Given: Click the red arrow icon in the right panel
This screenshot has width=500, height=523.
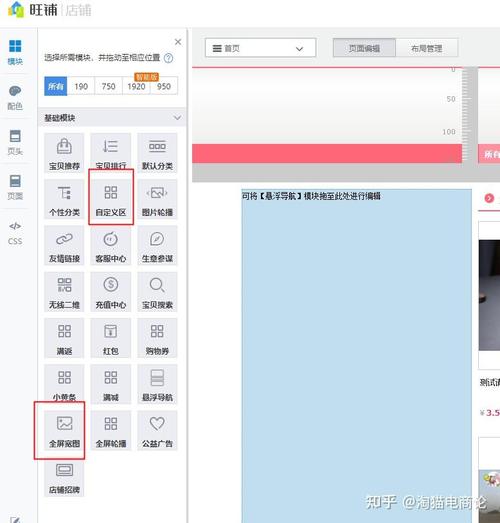Looking at the screenshot, I should click(x=489, y=198).
